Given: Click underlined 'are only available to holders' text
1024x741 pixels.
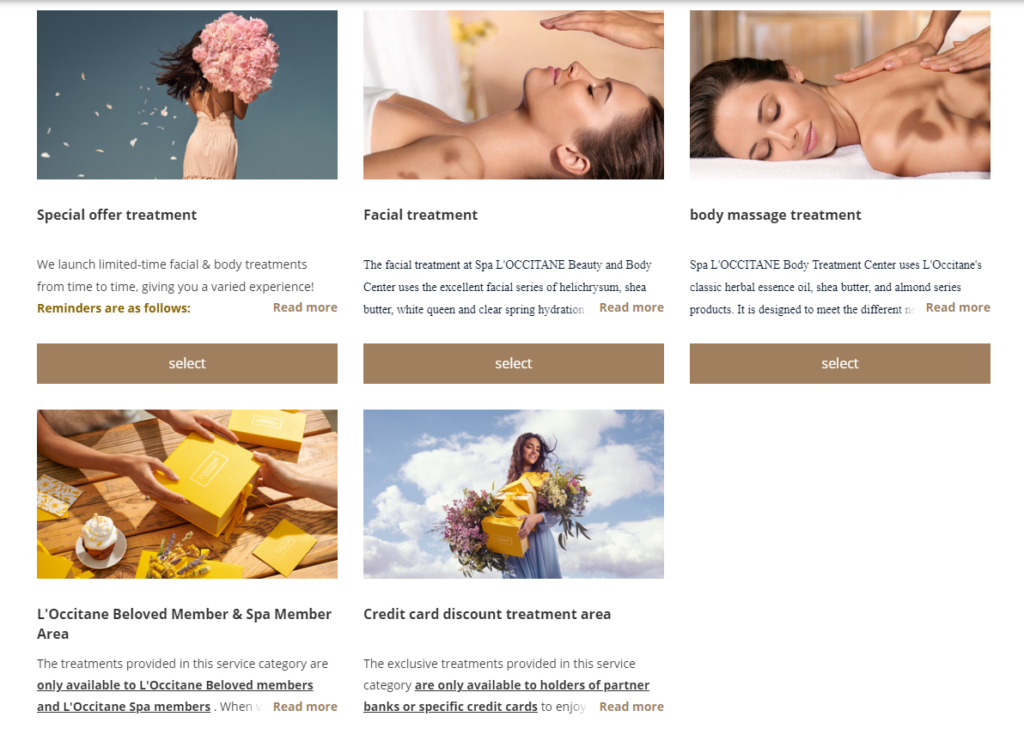Looking at the screenshot, I should [507, 685].
